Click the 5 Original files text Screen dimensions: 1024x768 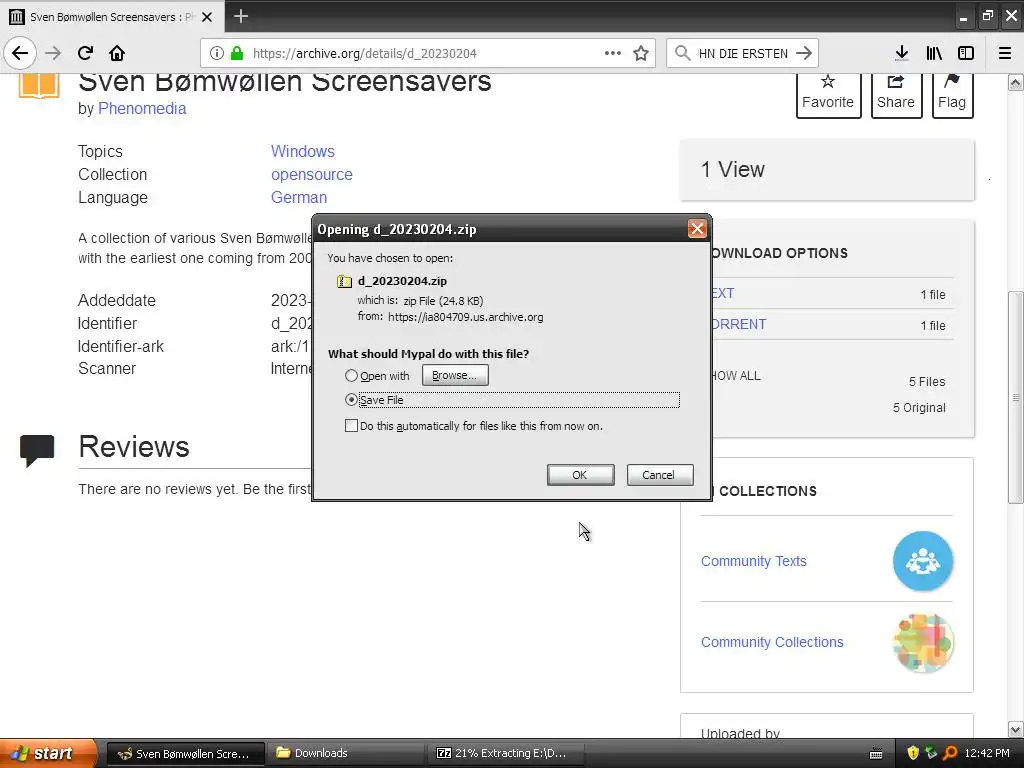tap(919, 408)
